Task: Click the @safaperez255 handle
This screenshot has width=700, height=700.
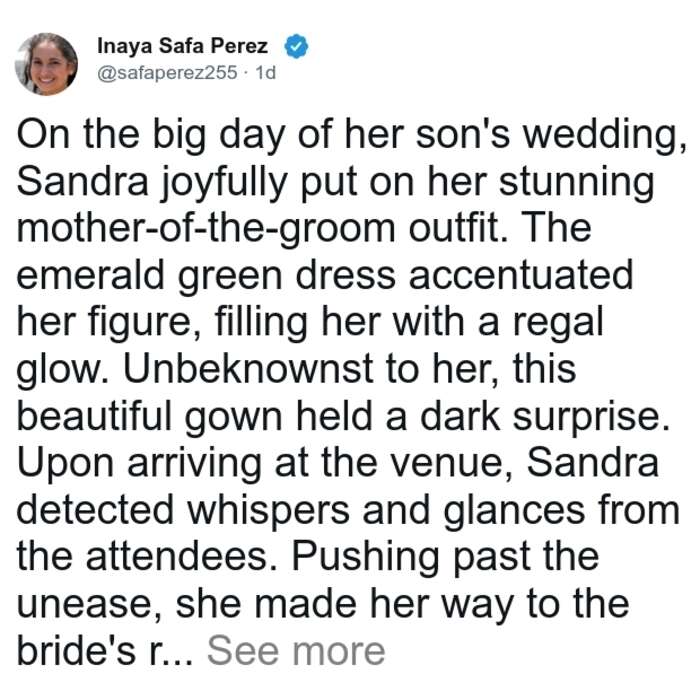Action: [x=167, y=72]
